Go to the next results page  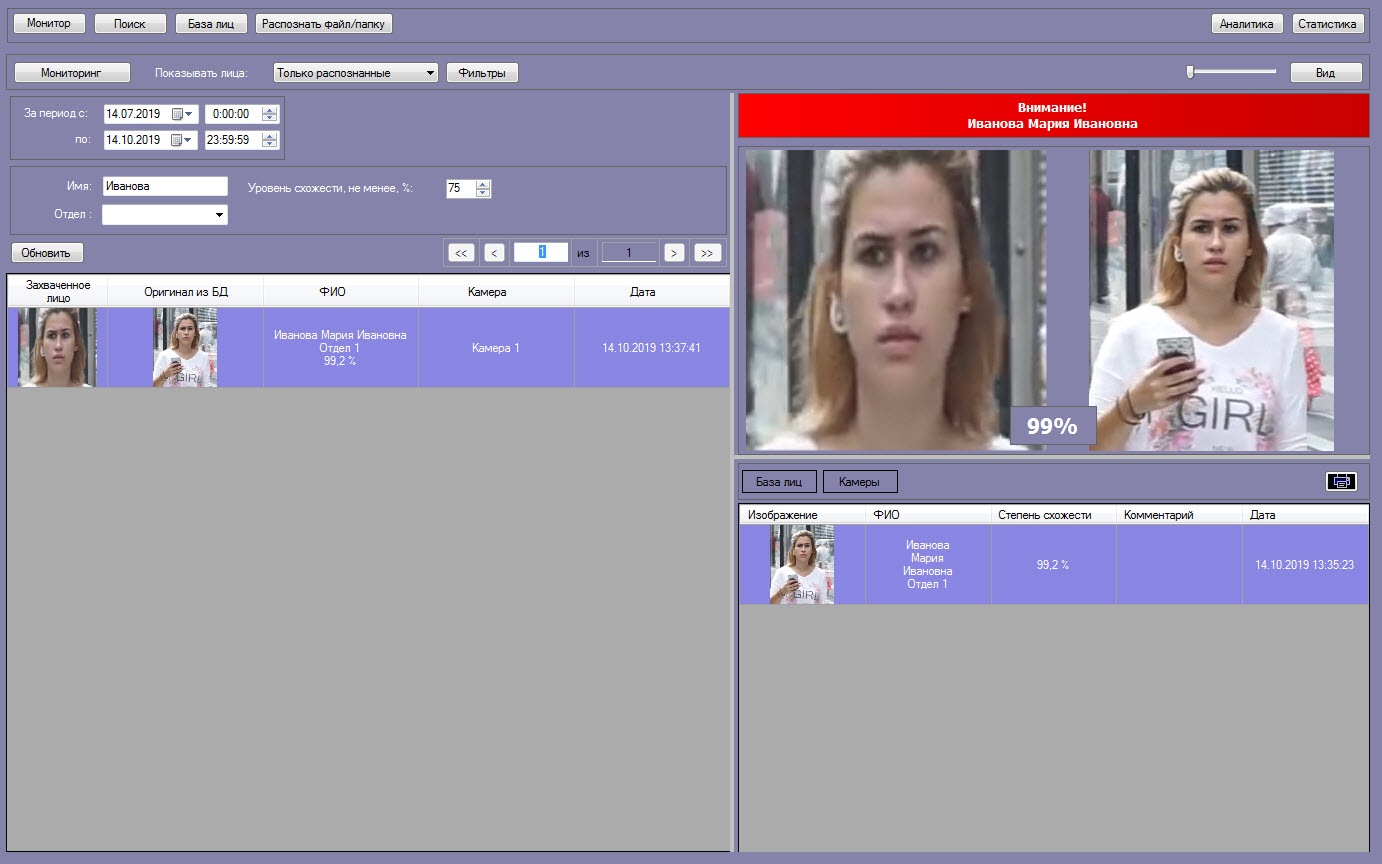pos(675,253)
